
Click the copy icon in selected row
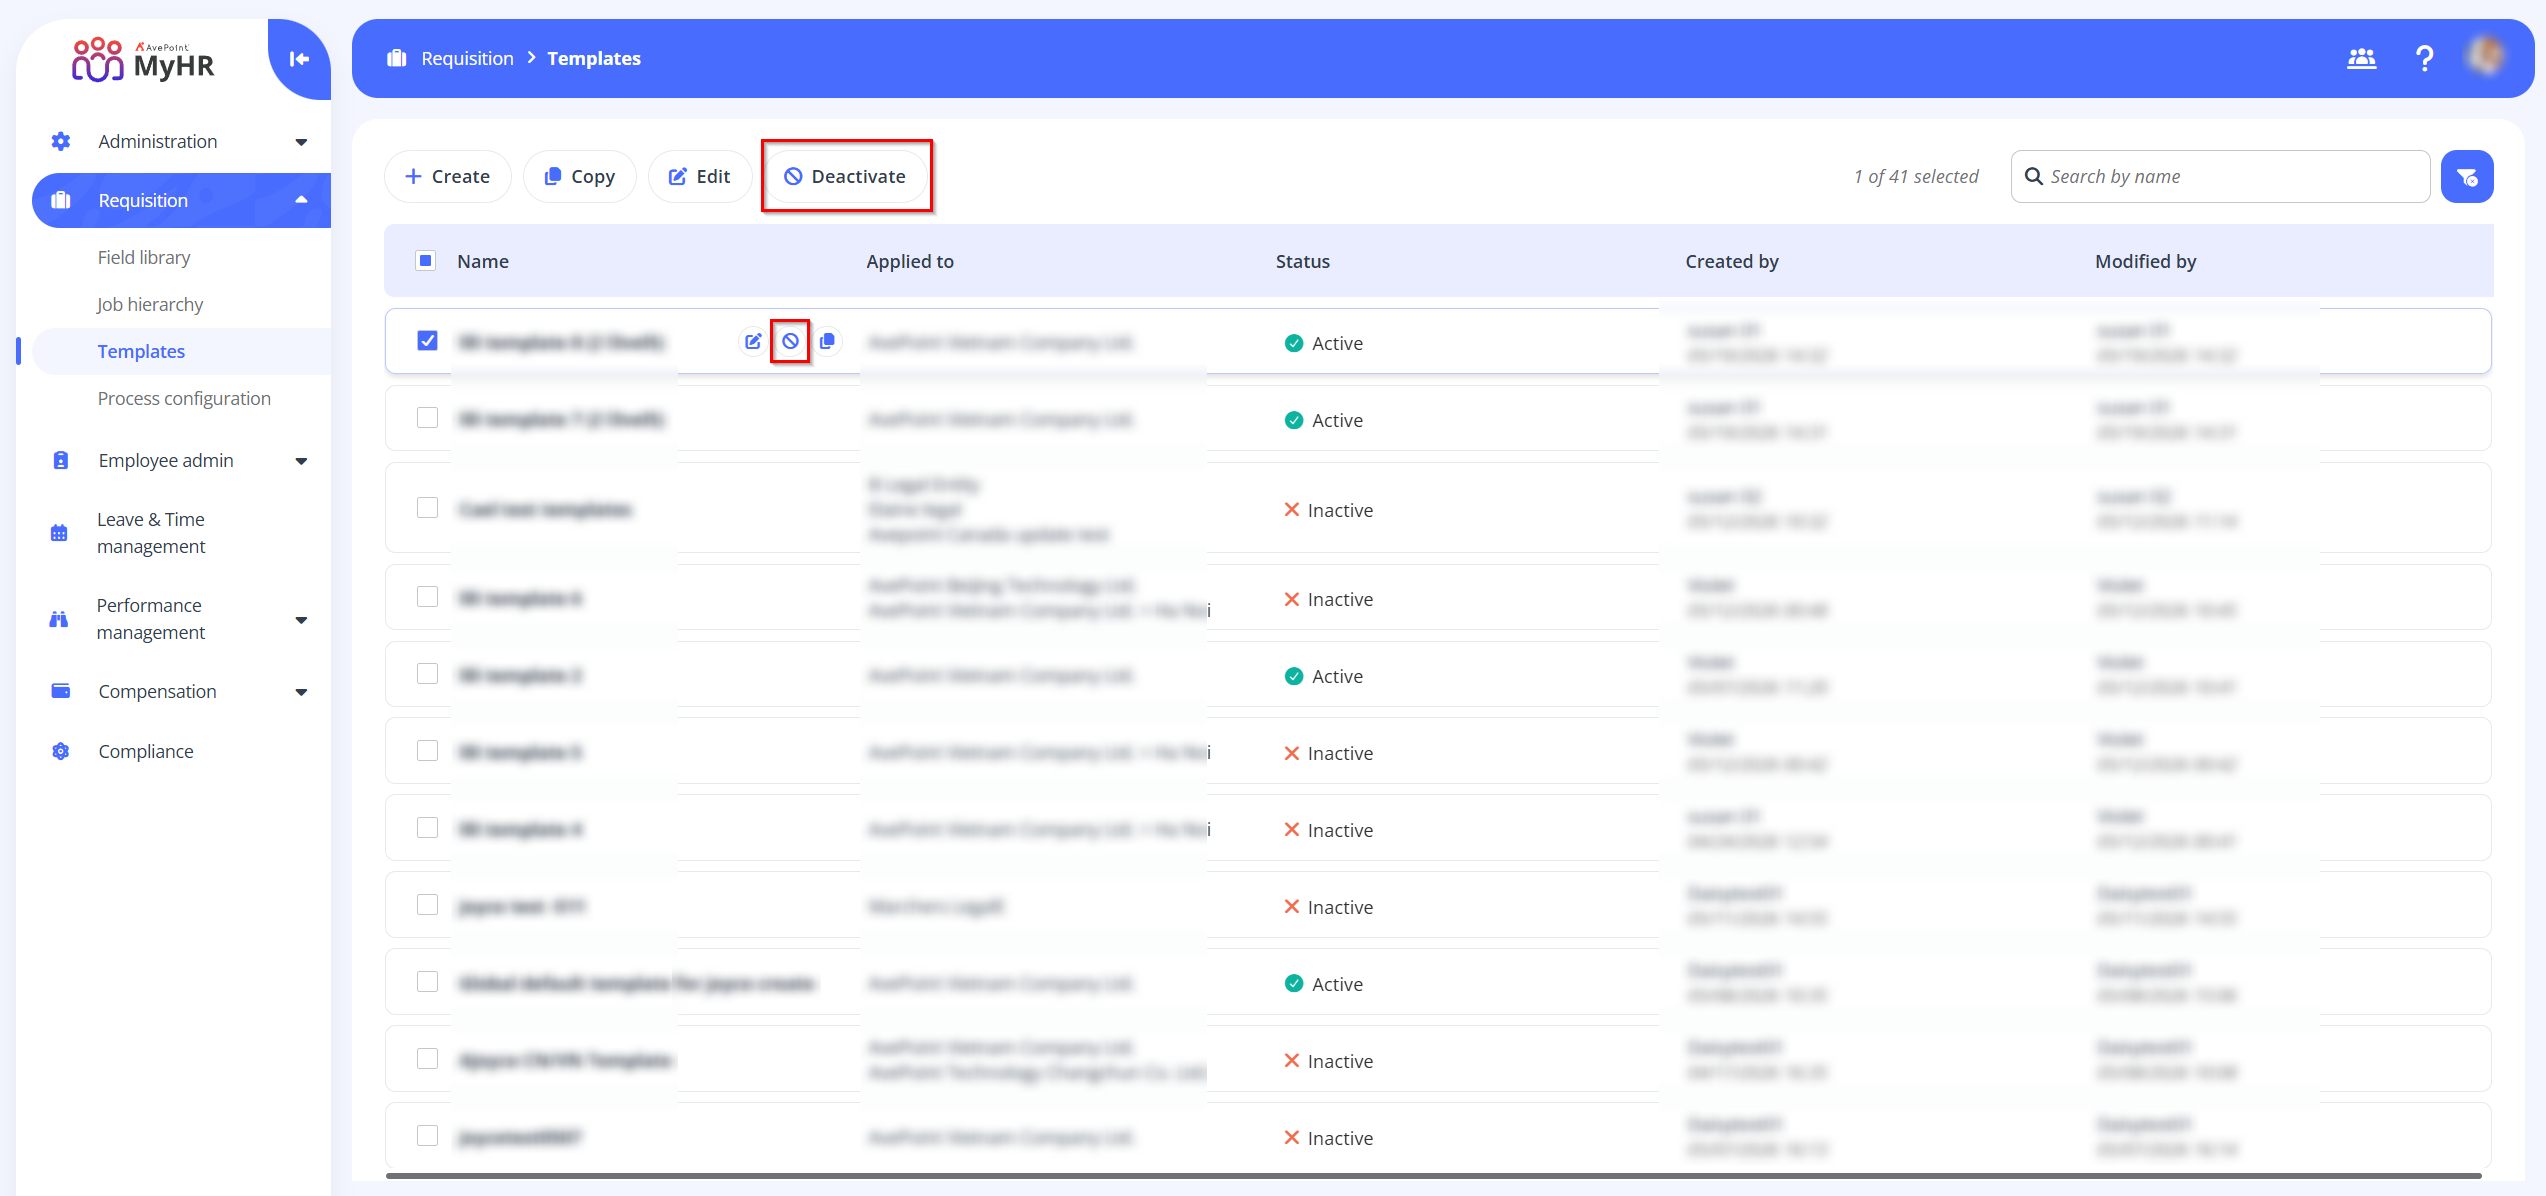827,341
